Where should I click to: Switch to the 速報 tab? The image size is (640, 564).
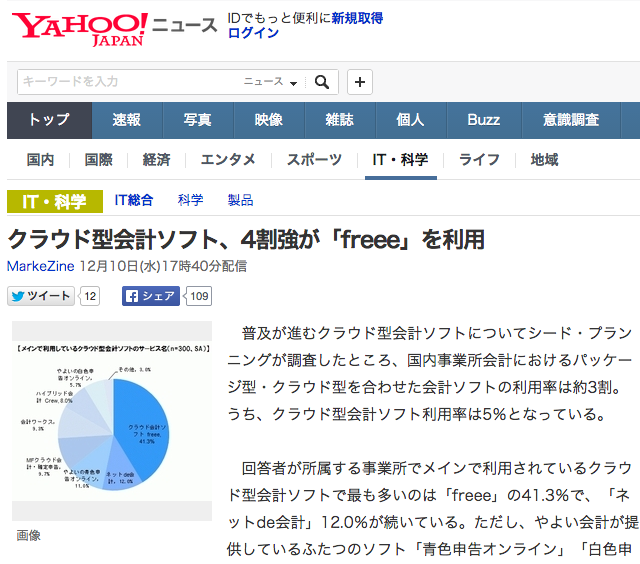[127, 120]
